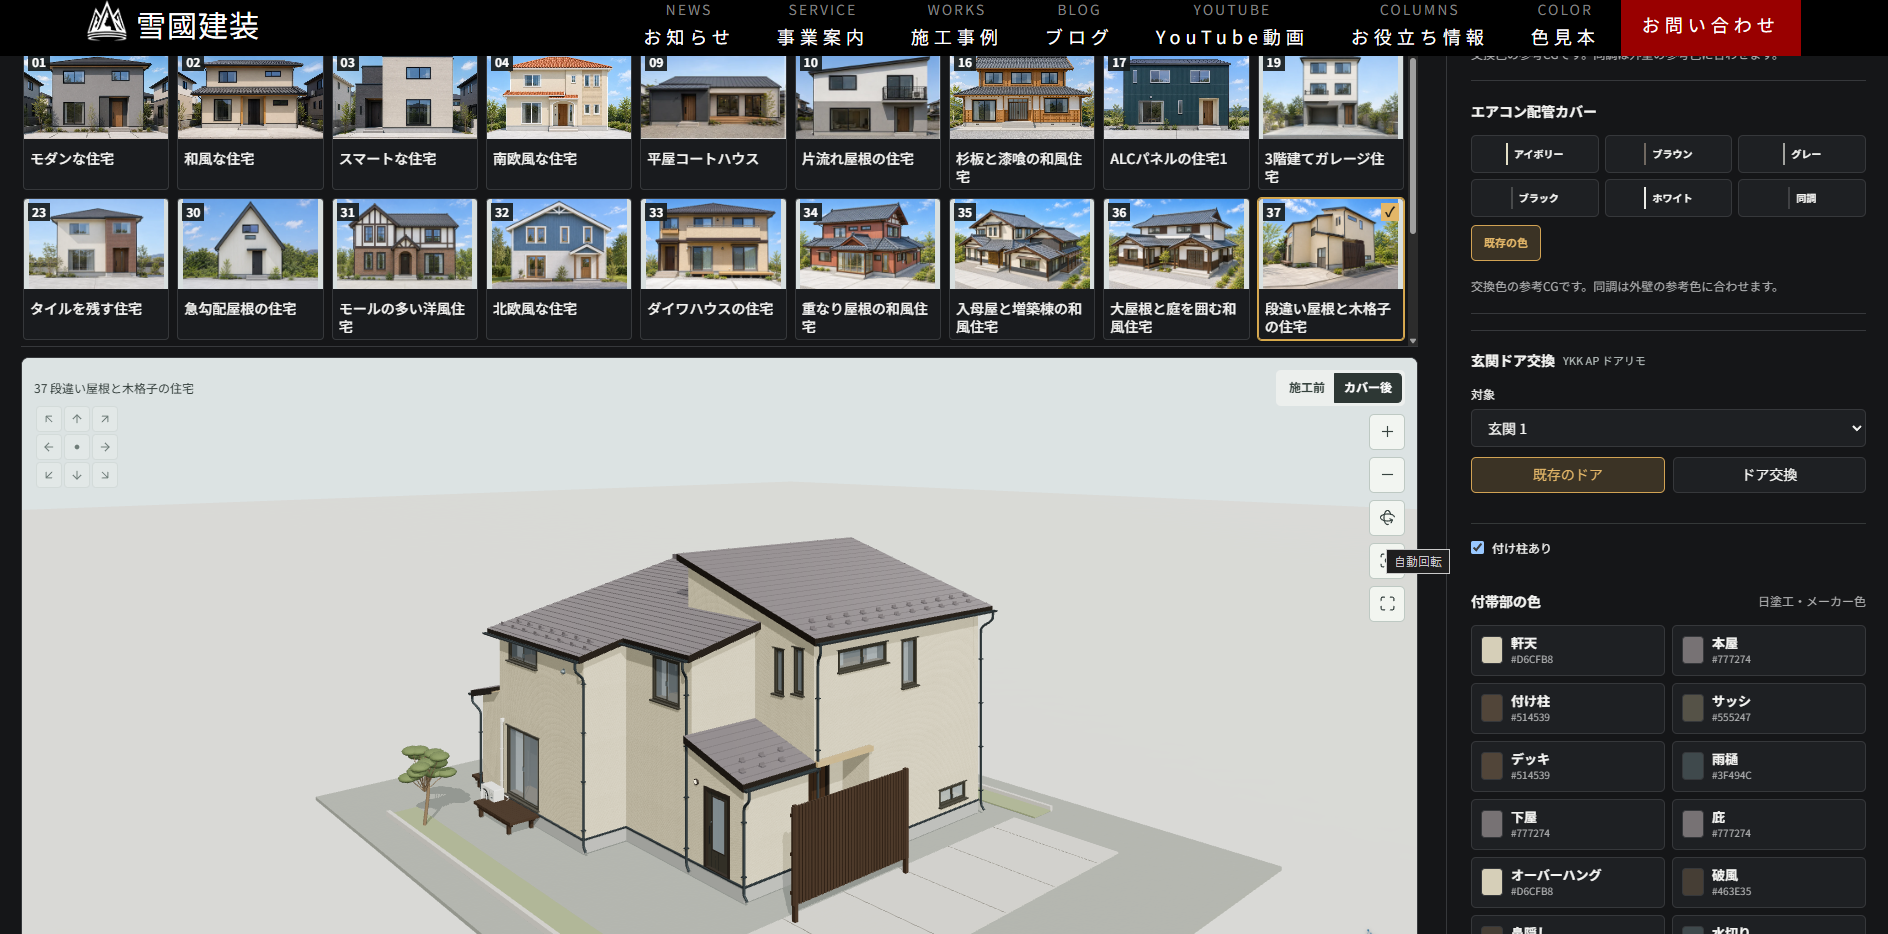Open 庇 color swatch
Viewport: 1888px width, 934px height.
(x=1768, y=824)
